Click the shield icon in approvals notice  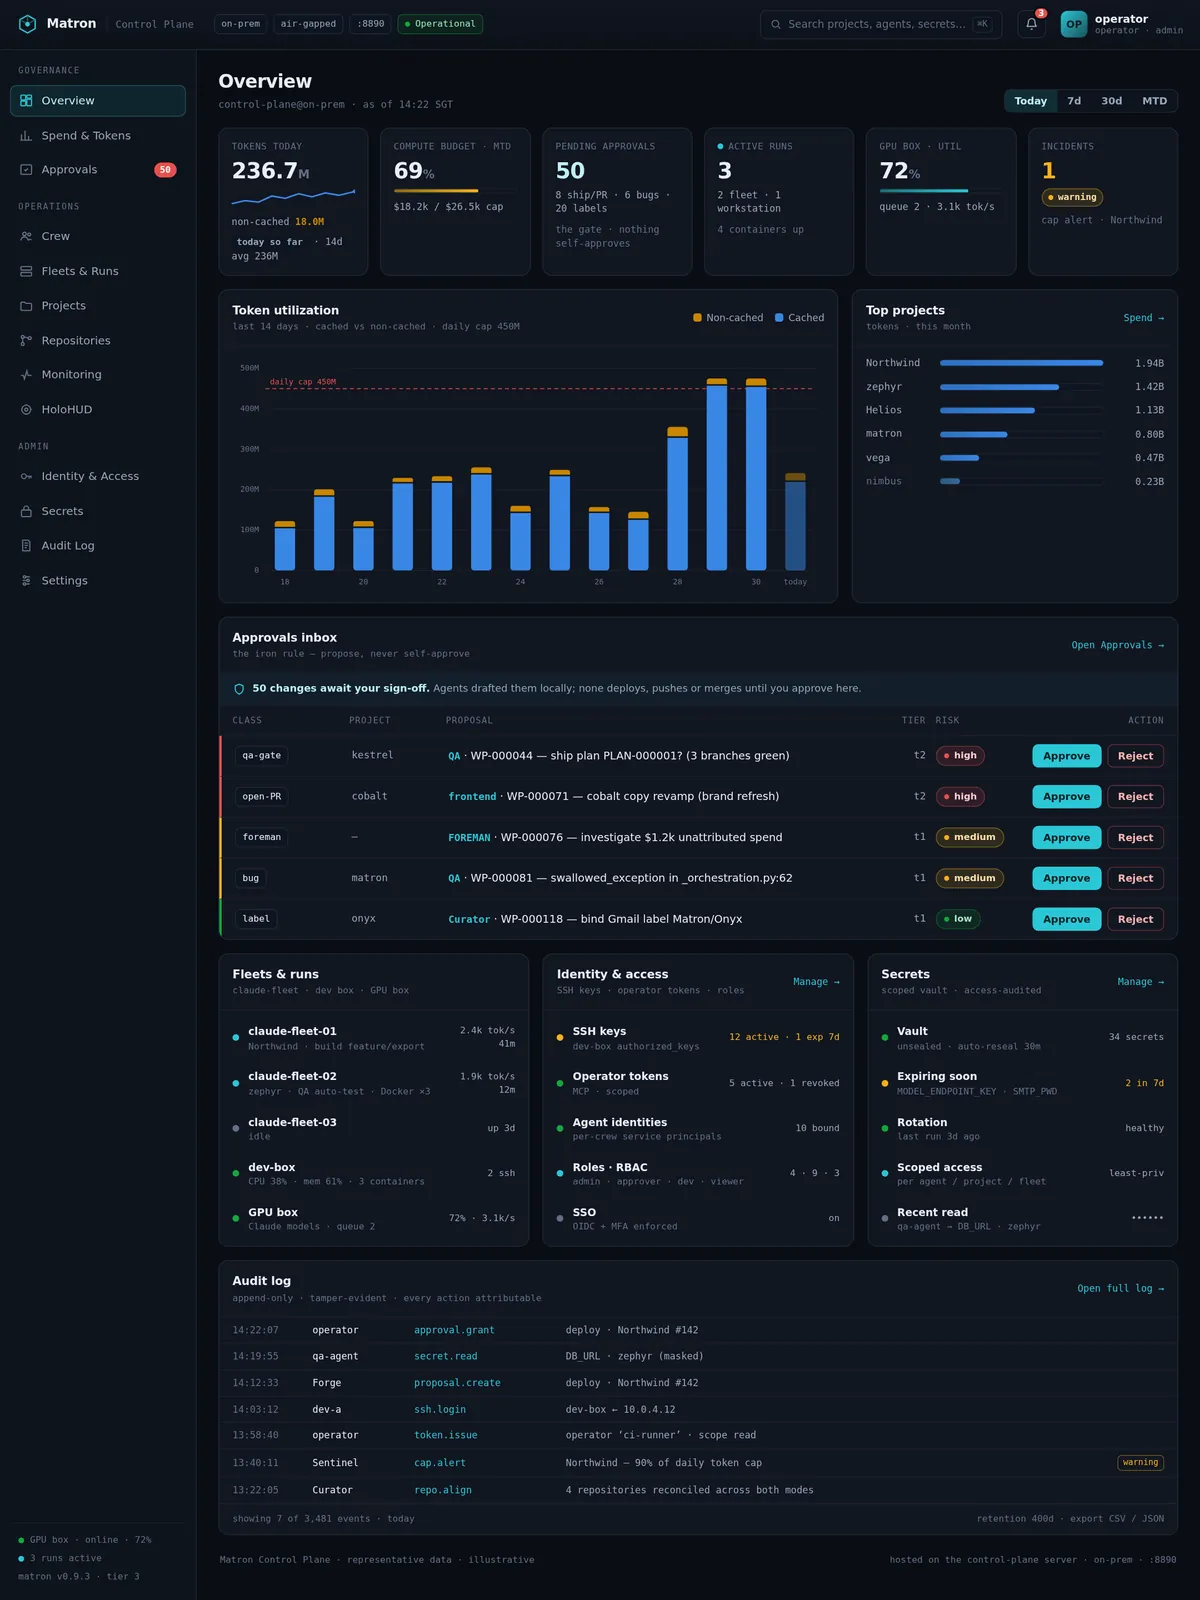click(x=239, y=689)
